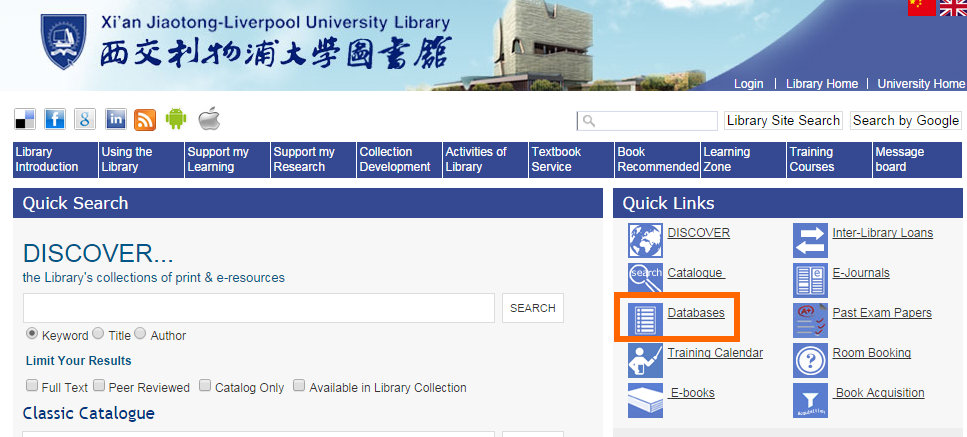Open the Textbook Service menu
This screenshot has width=967, height=437.
(x=572, y=160)
